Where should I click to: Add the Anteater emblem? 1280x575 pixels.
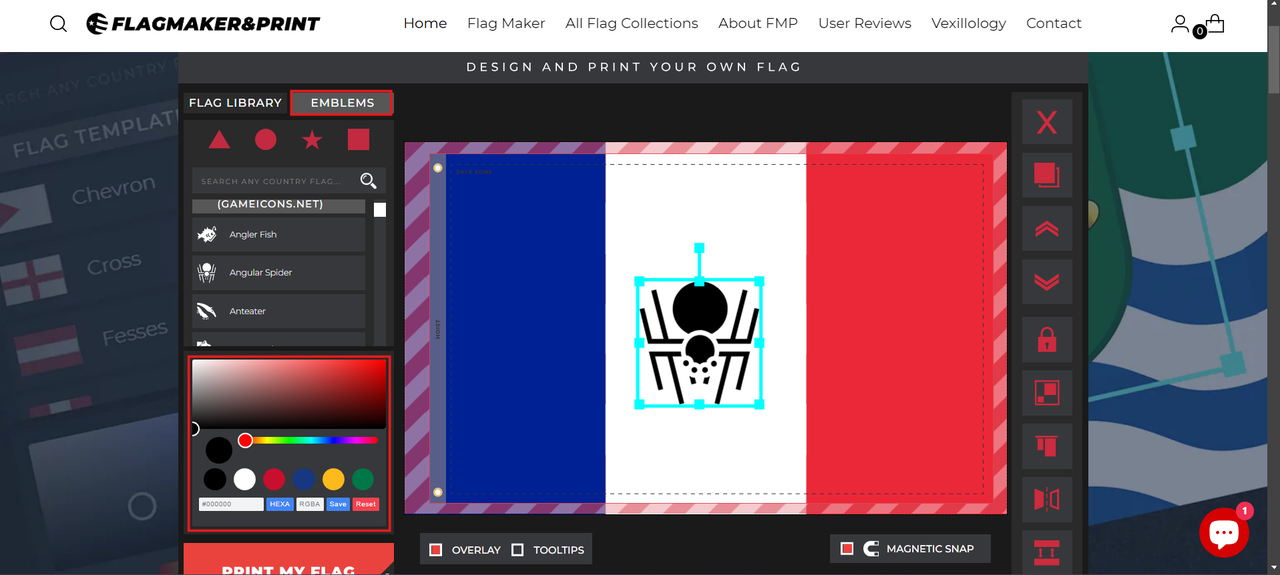(x=279, y=311)
